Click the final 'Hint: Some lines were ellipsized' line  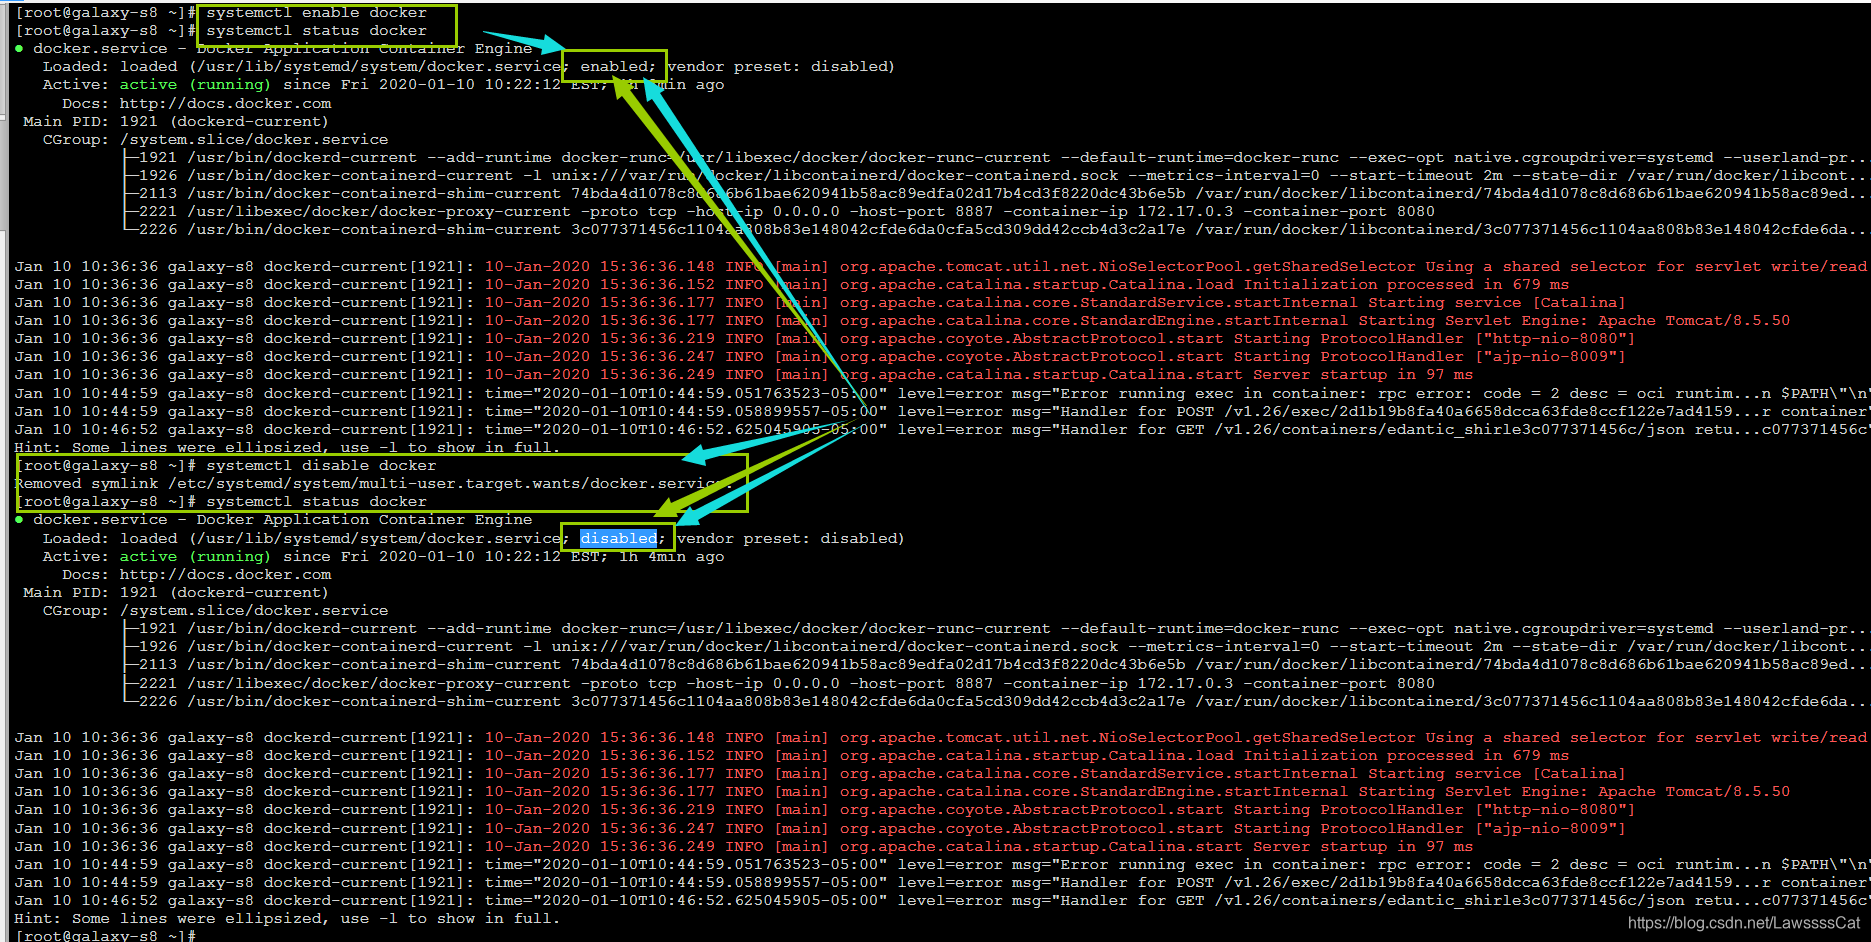287,918
